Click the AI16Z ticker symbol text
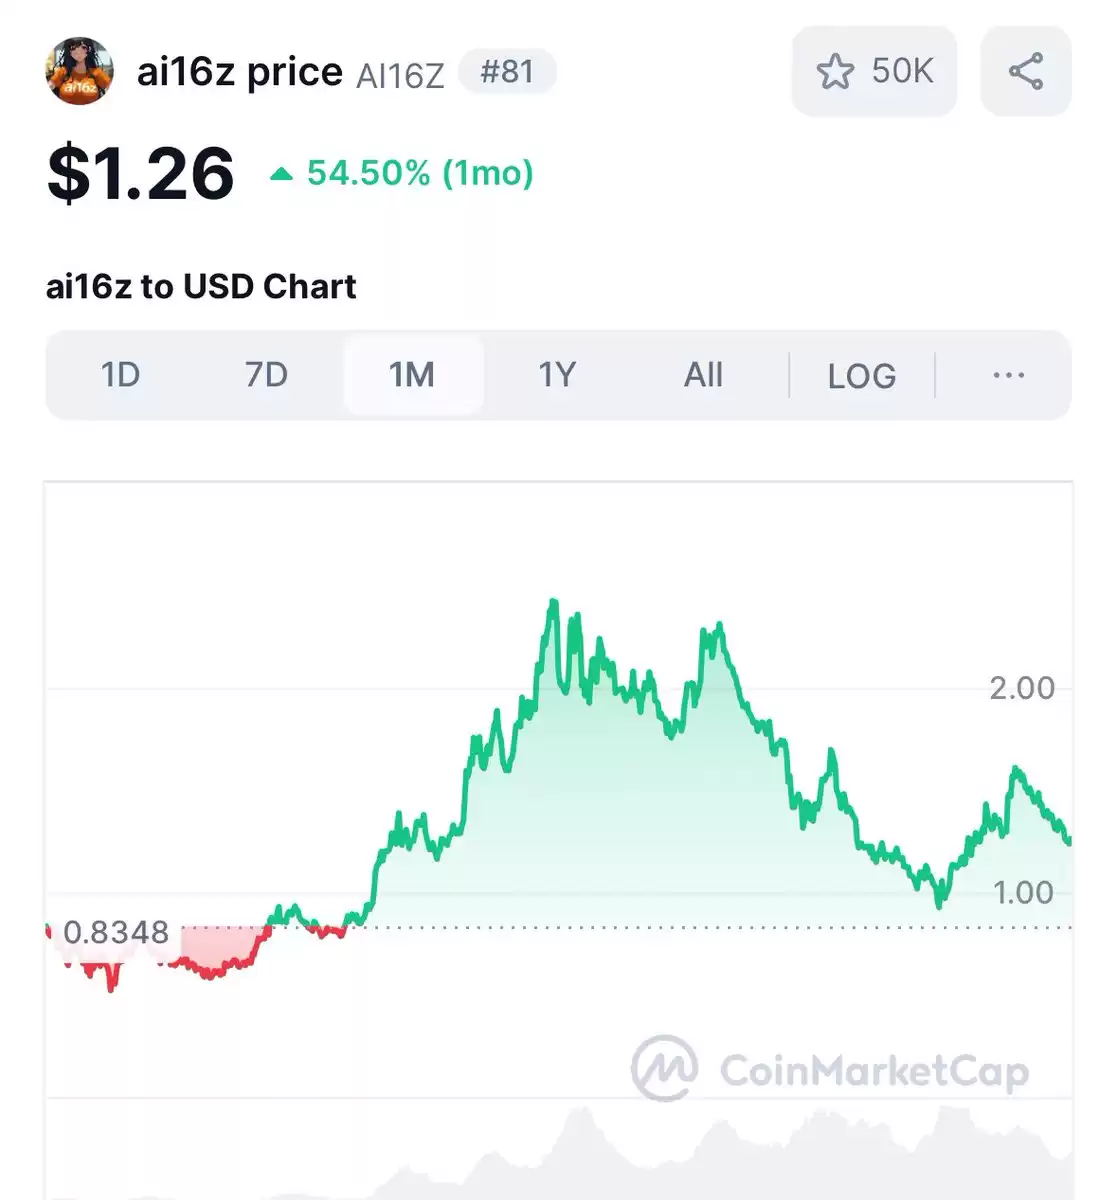The width and height of the screenshot is (1117, 1200). (400, 76)
